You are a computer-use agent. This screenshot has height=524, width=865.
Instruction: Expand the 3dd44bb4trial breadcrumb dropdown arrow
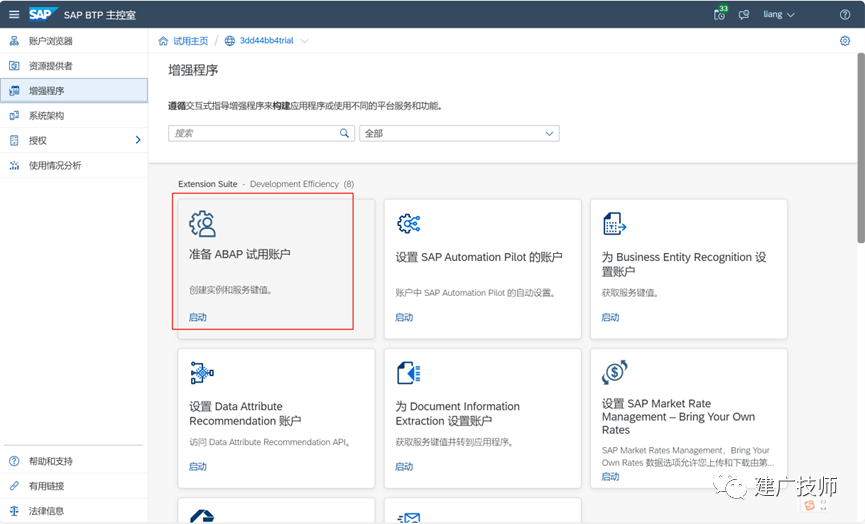point(305,41)
